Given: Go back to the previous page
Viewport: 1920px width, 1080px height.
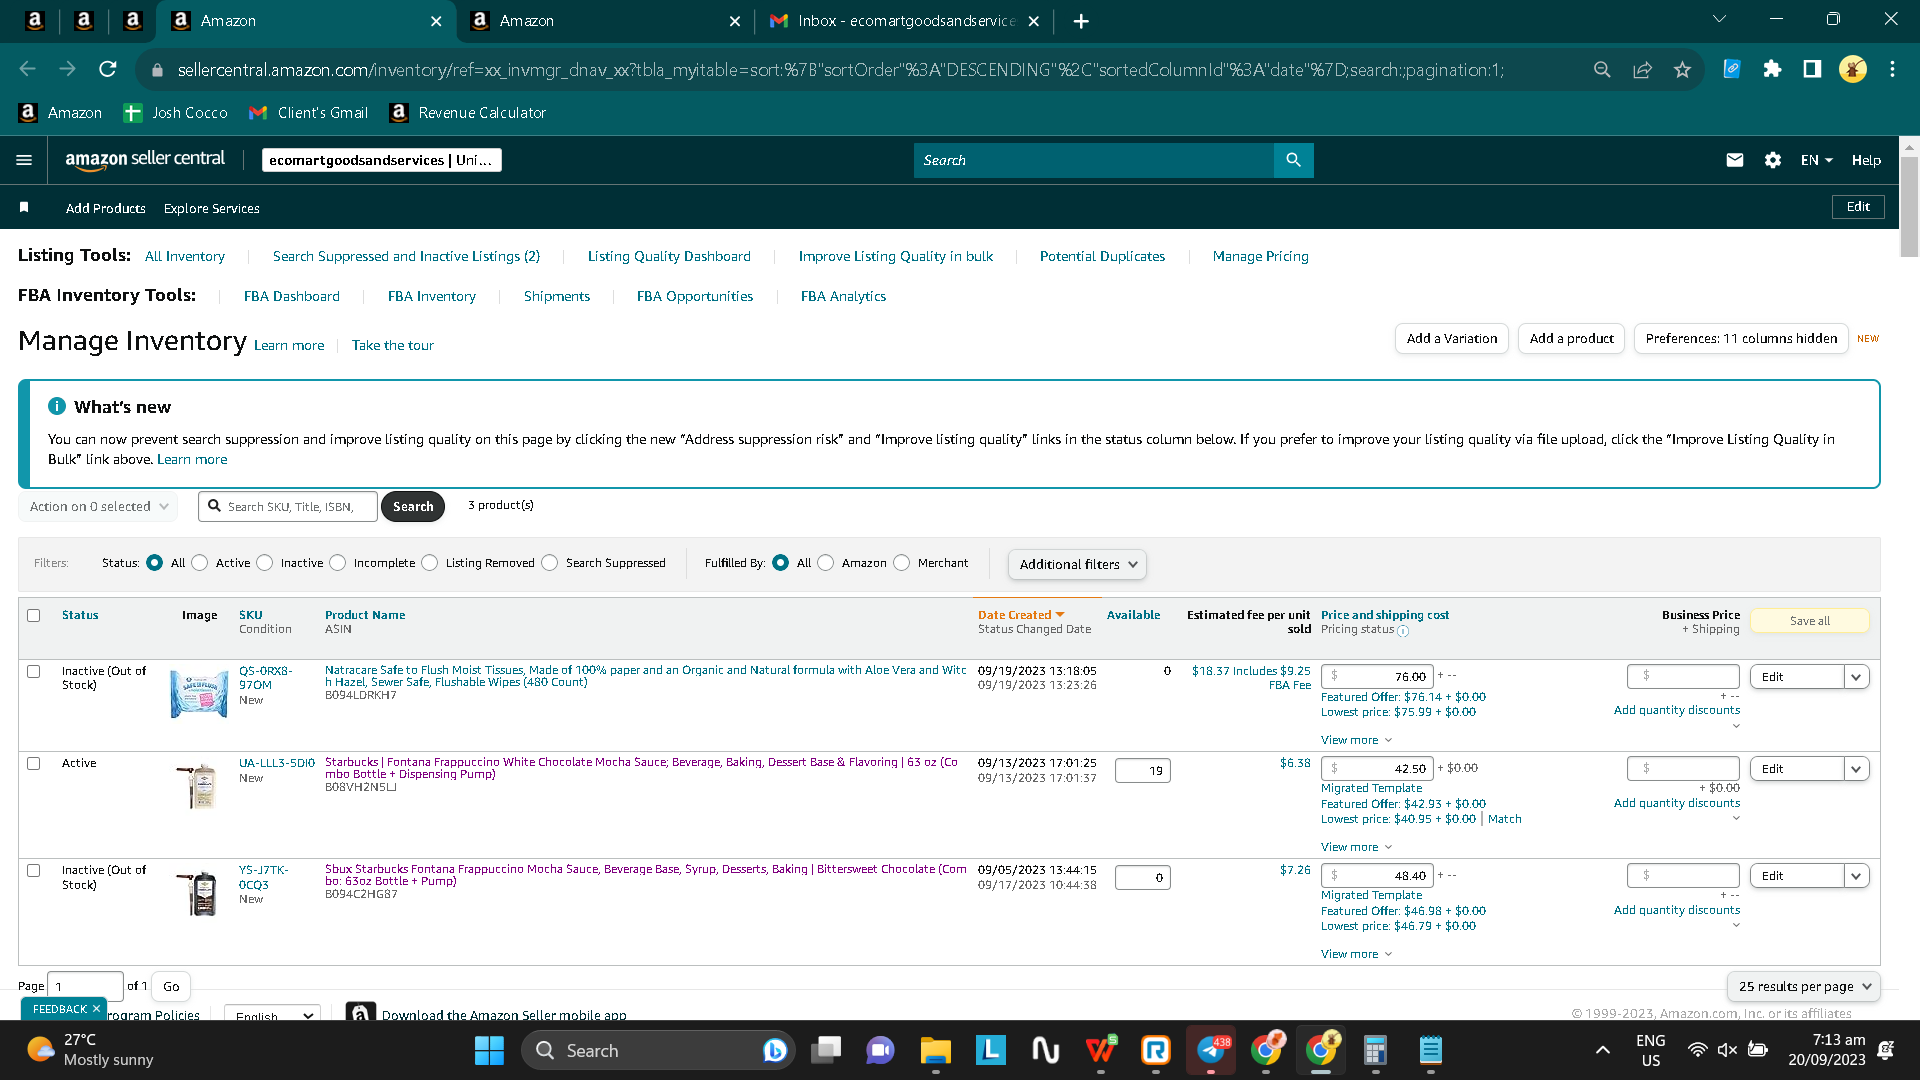Looking at the screenshot, I should (27, 69).
